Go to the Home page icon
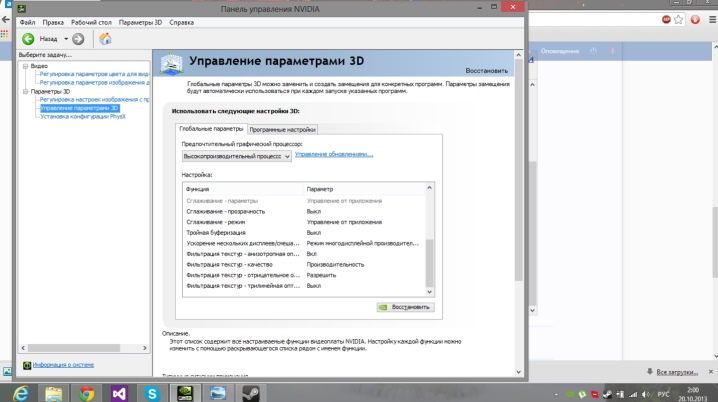The height and width of the screenshot is (402, 718). 105,39
